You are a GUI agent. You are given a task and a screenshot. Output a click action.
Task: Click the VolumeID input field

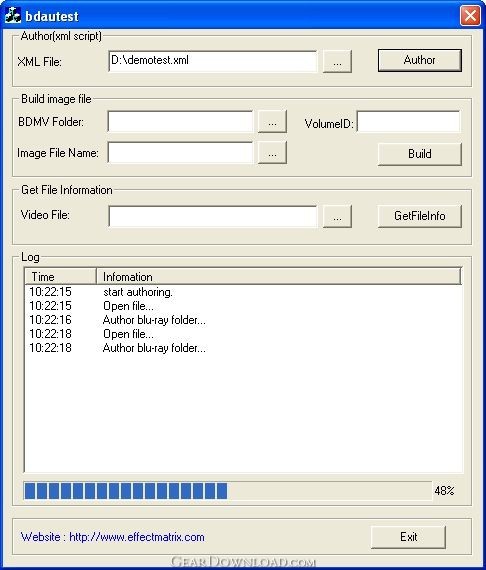click(x=409, y=121)
